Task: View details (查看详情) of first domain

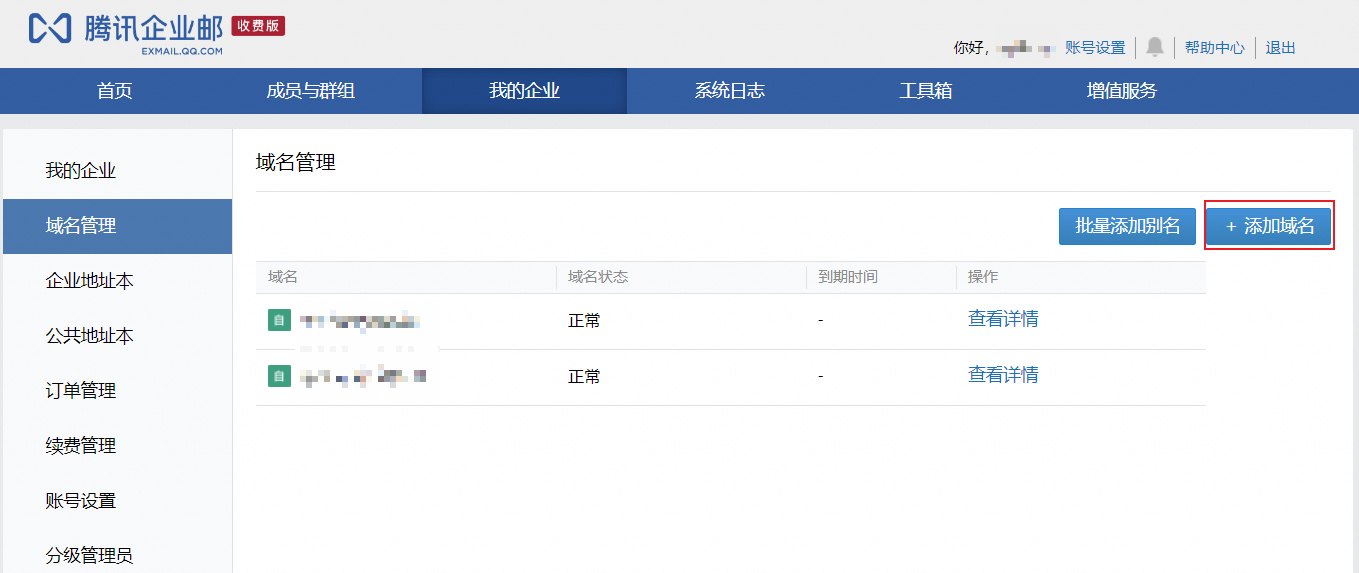Action: click(x=1003, y=319)
